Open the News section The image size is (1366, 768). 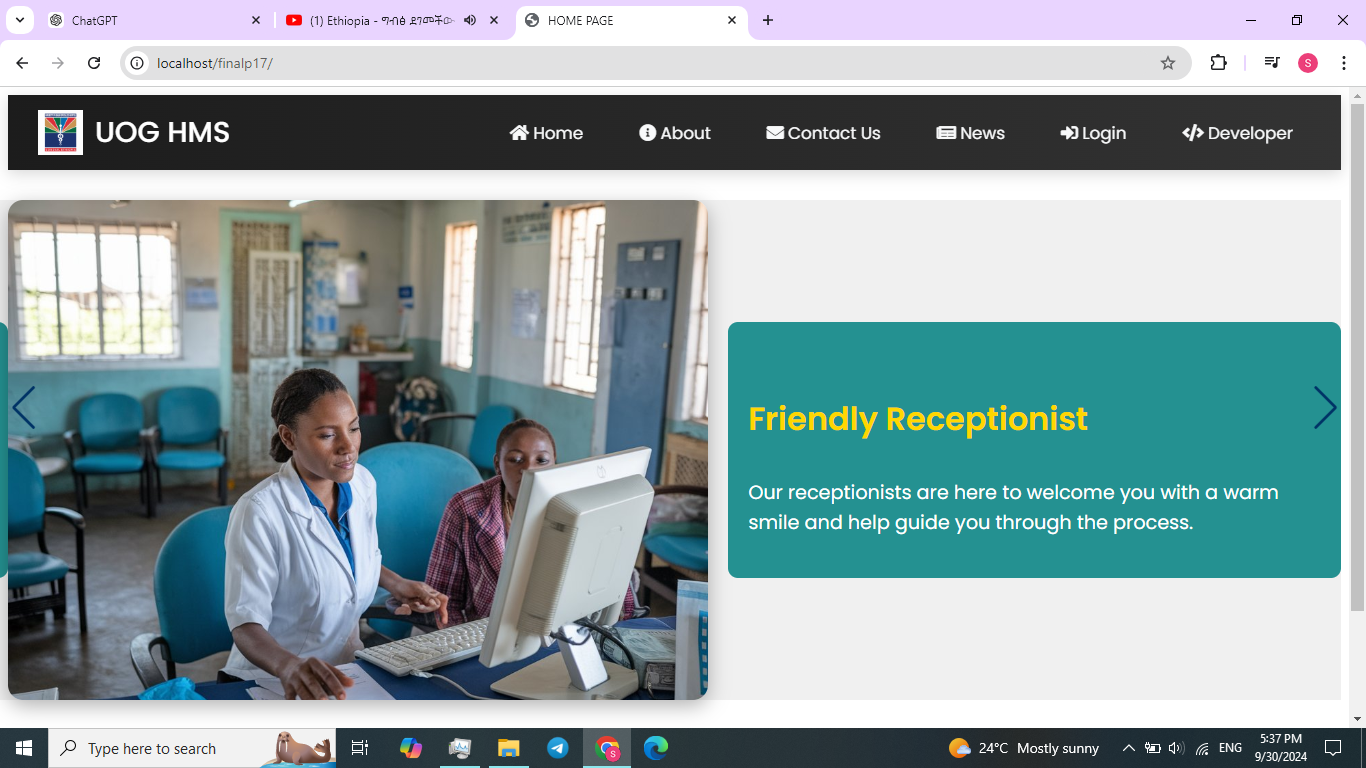970,133
